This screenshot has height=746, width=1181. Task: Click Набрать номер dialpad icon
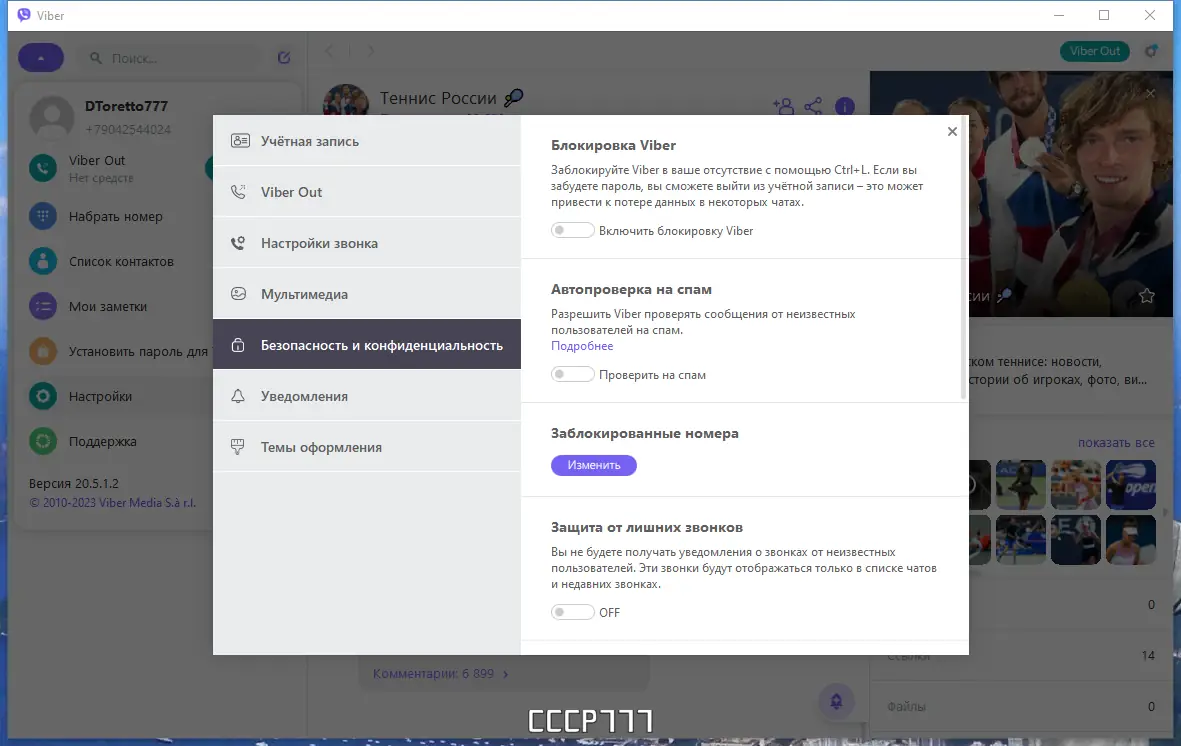click(43, 216)
